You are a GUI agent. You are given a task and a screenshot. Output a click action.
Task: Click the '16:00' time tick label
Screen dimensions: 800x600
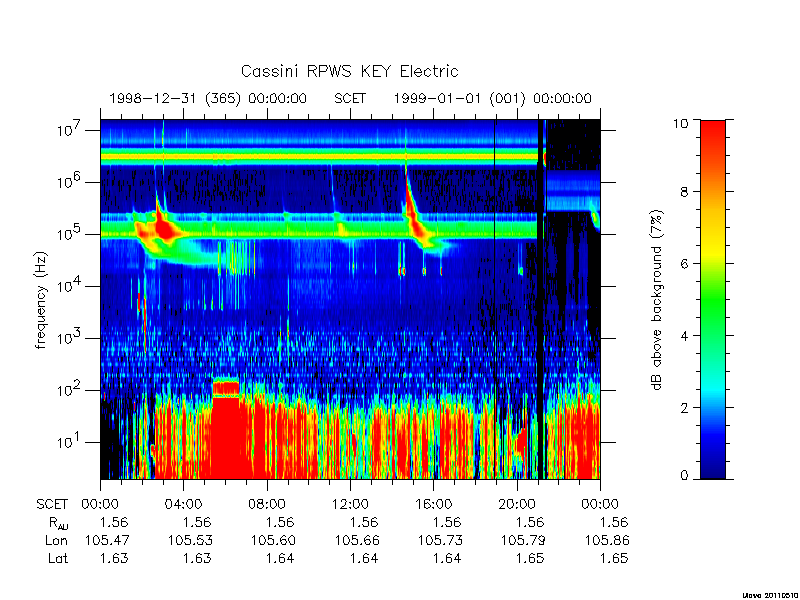(x=433, y=505)
